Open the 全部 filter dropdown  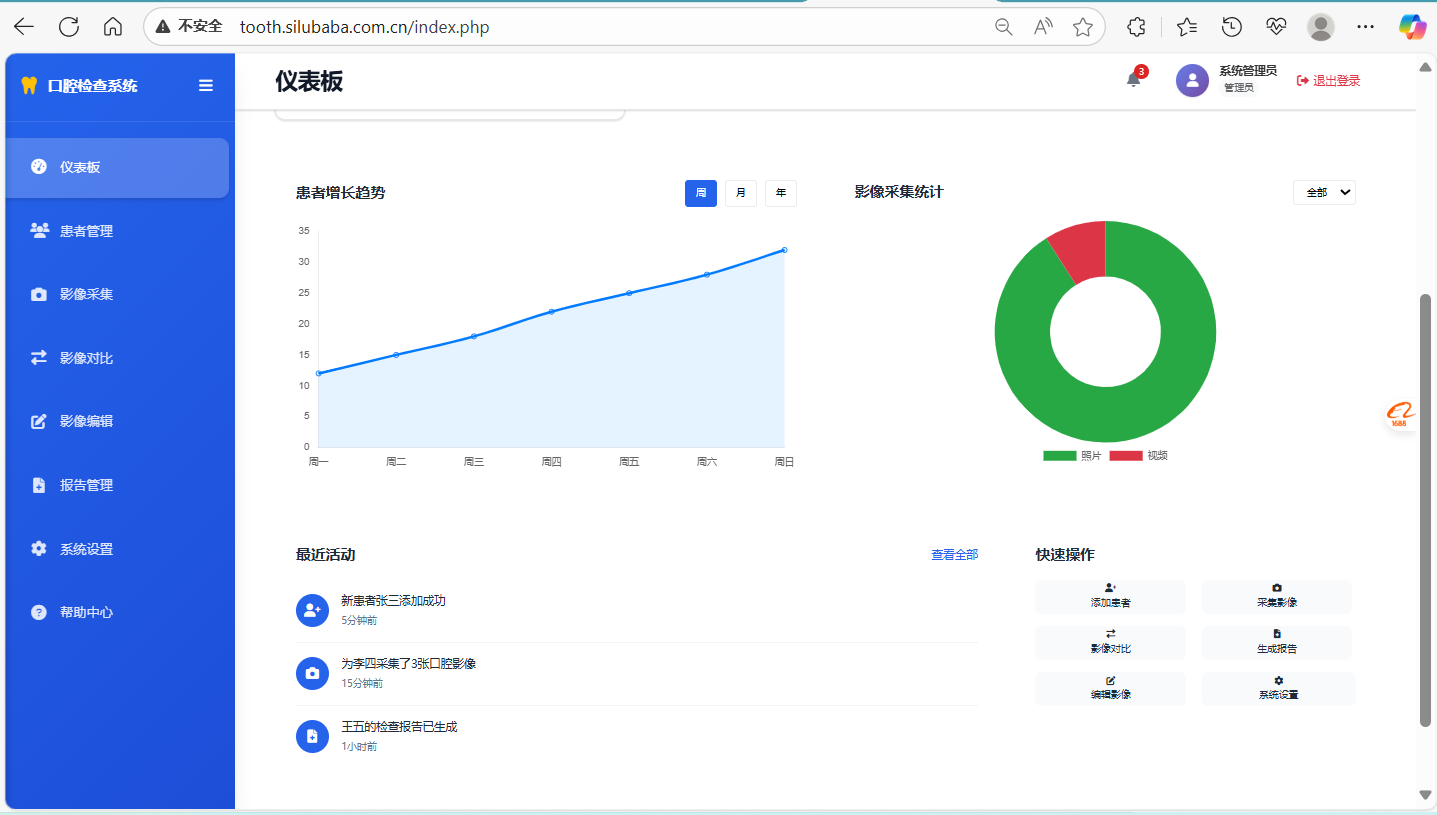tap(1324, 192)
